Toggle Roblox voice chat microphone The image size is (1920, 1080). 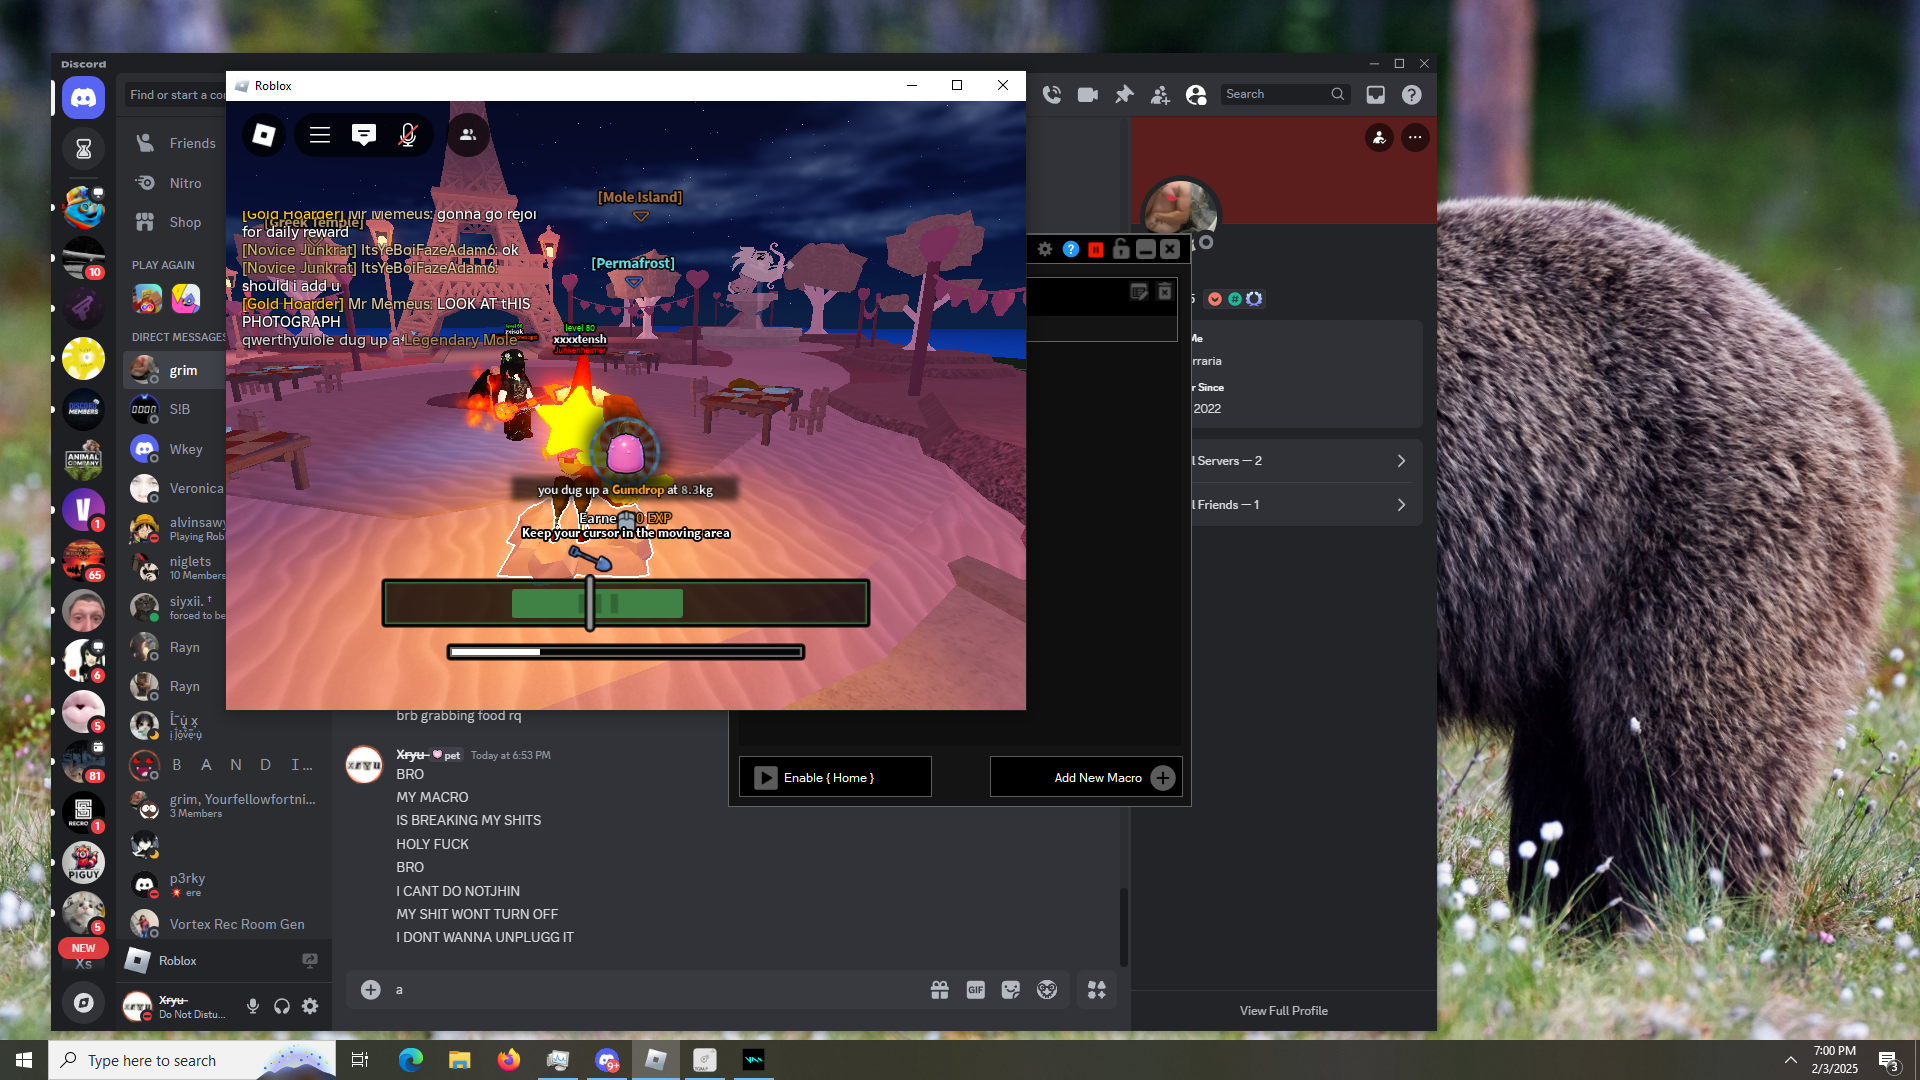click(408, 135)
